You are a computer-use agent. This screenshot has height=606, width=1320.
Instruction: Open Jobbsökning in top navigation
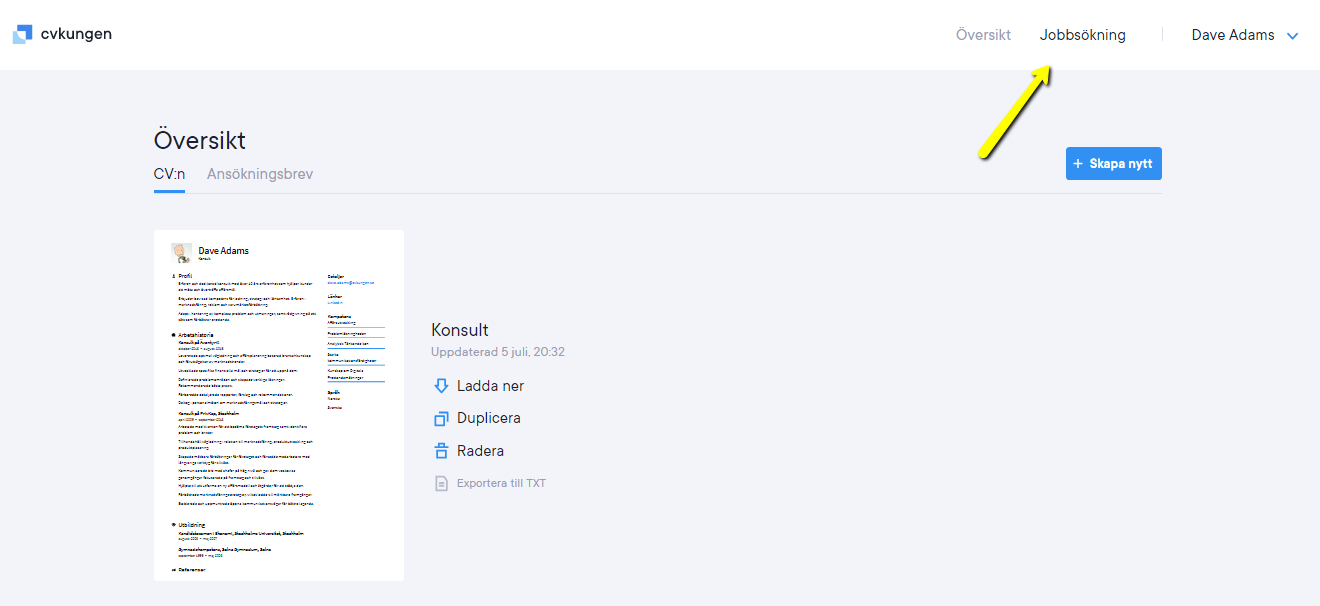pyautogui.click(x=1082, y=35)
